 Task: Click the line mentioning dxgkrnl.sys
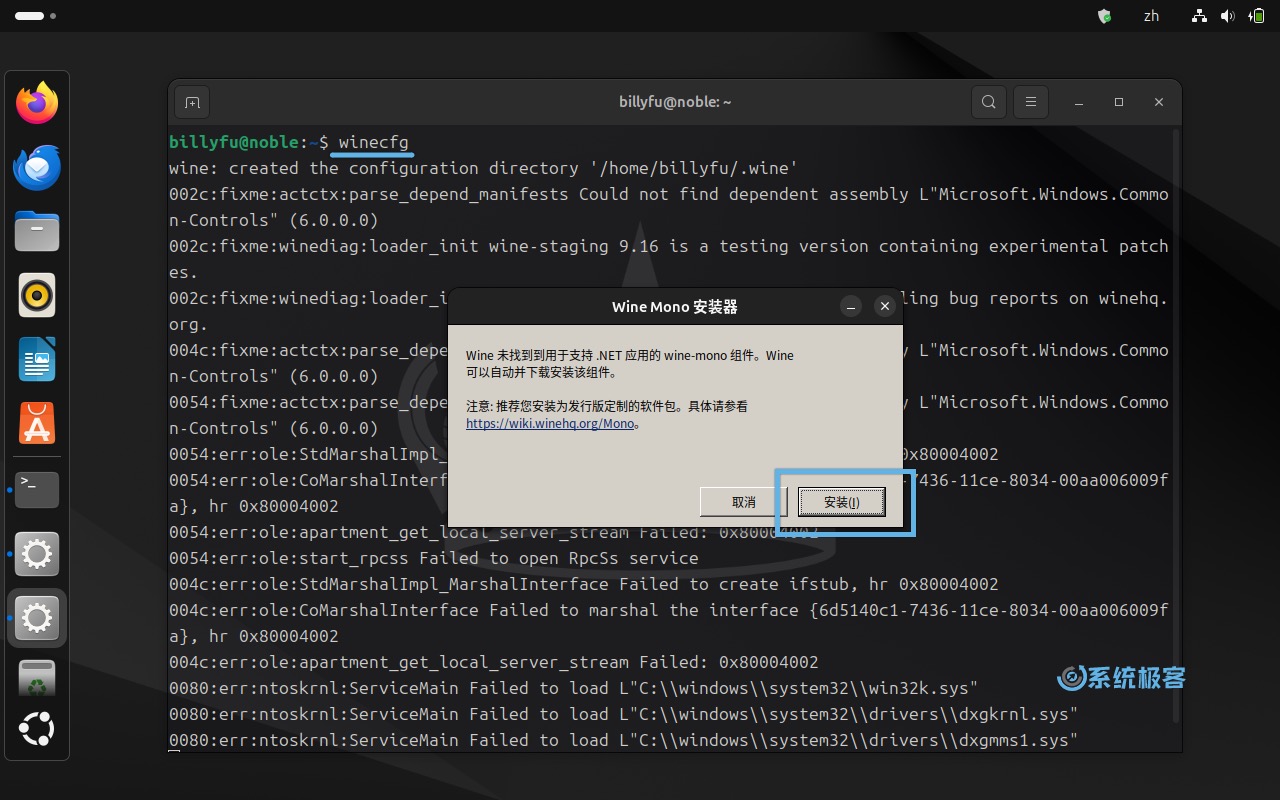623,714
